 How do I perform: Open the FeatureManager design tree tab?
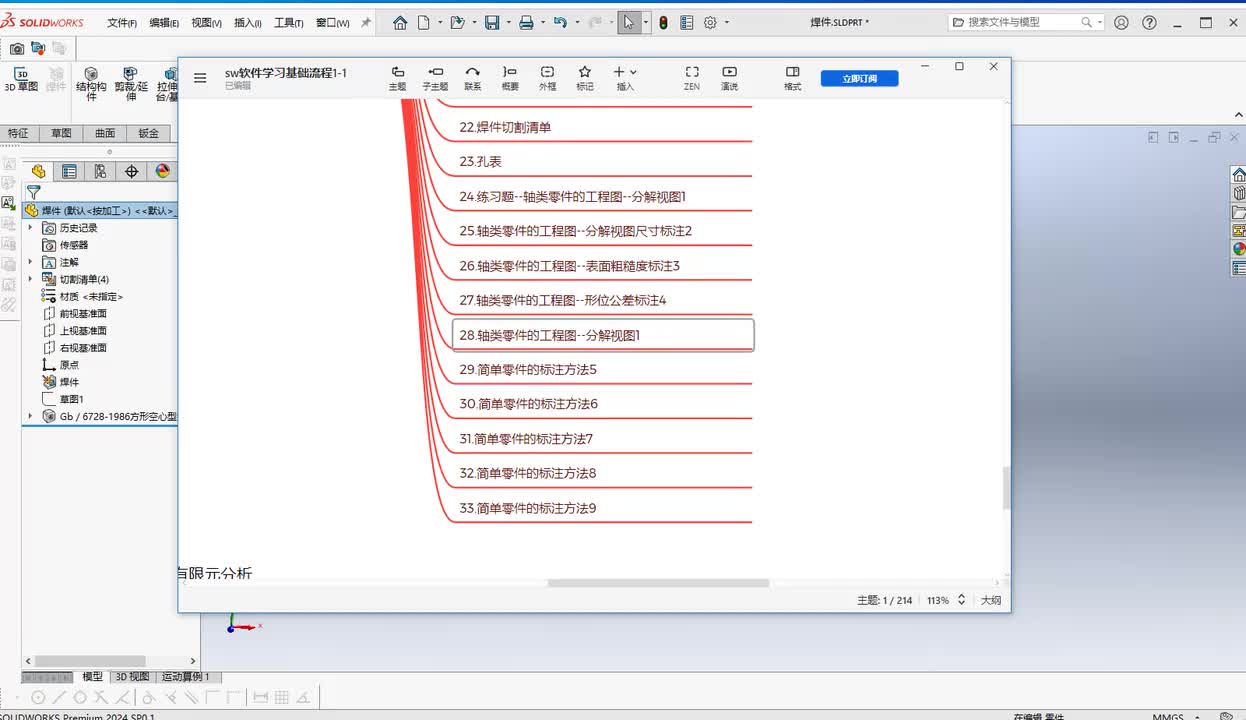click(x=38, y=171)
